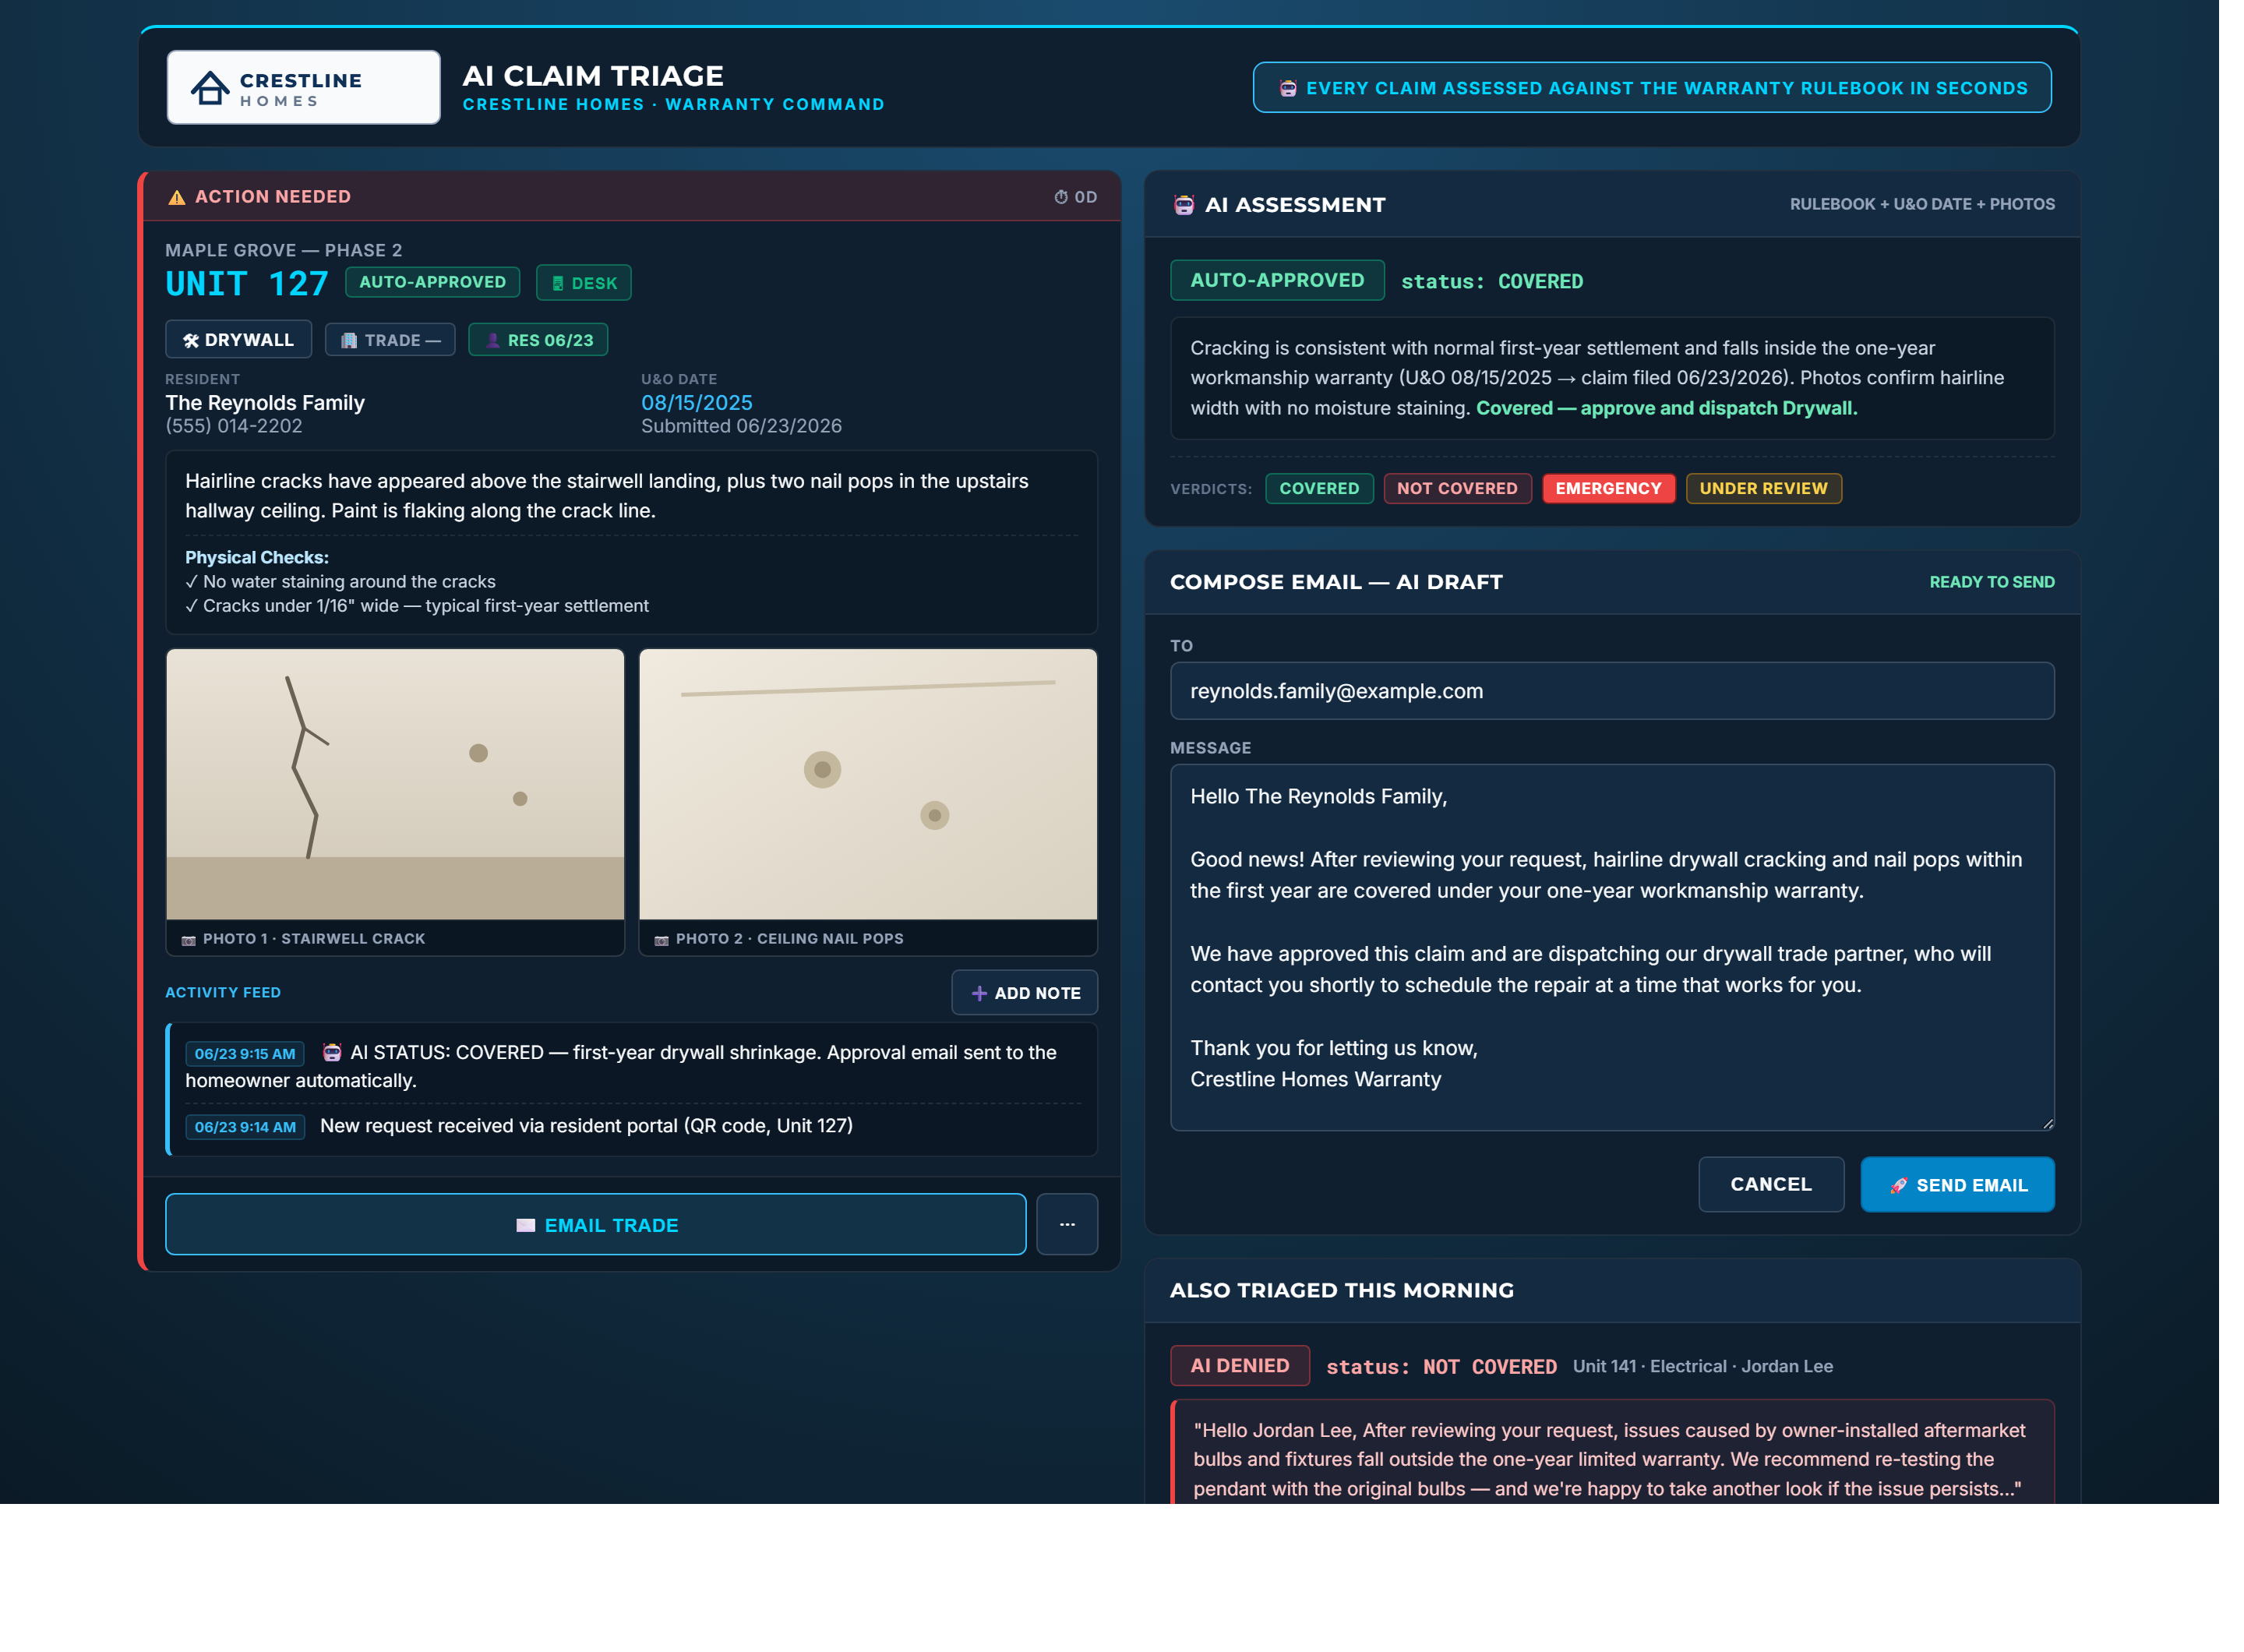
Task: Click the Desk badge icon
Action: (558, 284)
